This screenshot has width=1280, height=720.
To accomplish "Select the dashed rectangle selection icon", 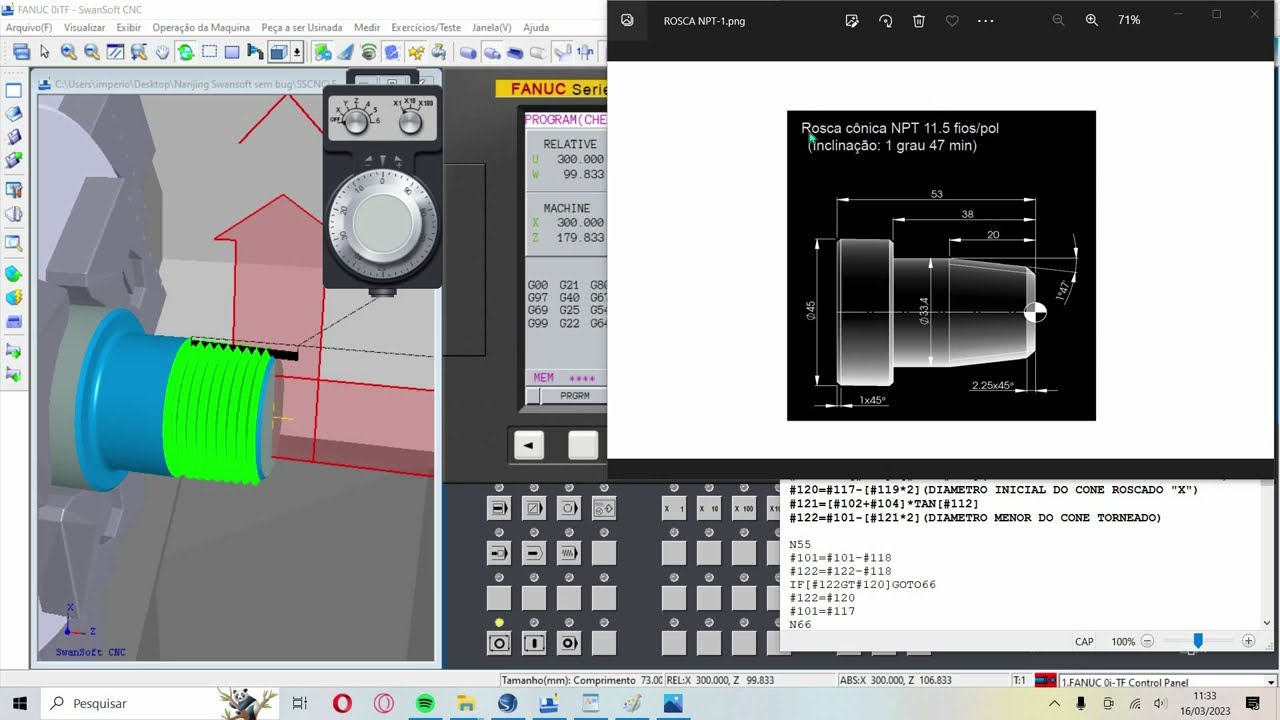I will click(209, 52).
